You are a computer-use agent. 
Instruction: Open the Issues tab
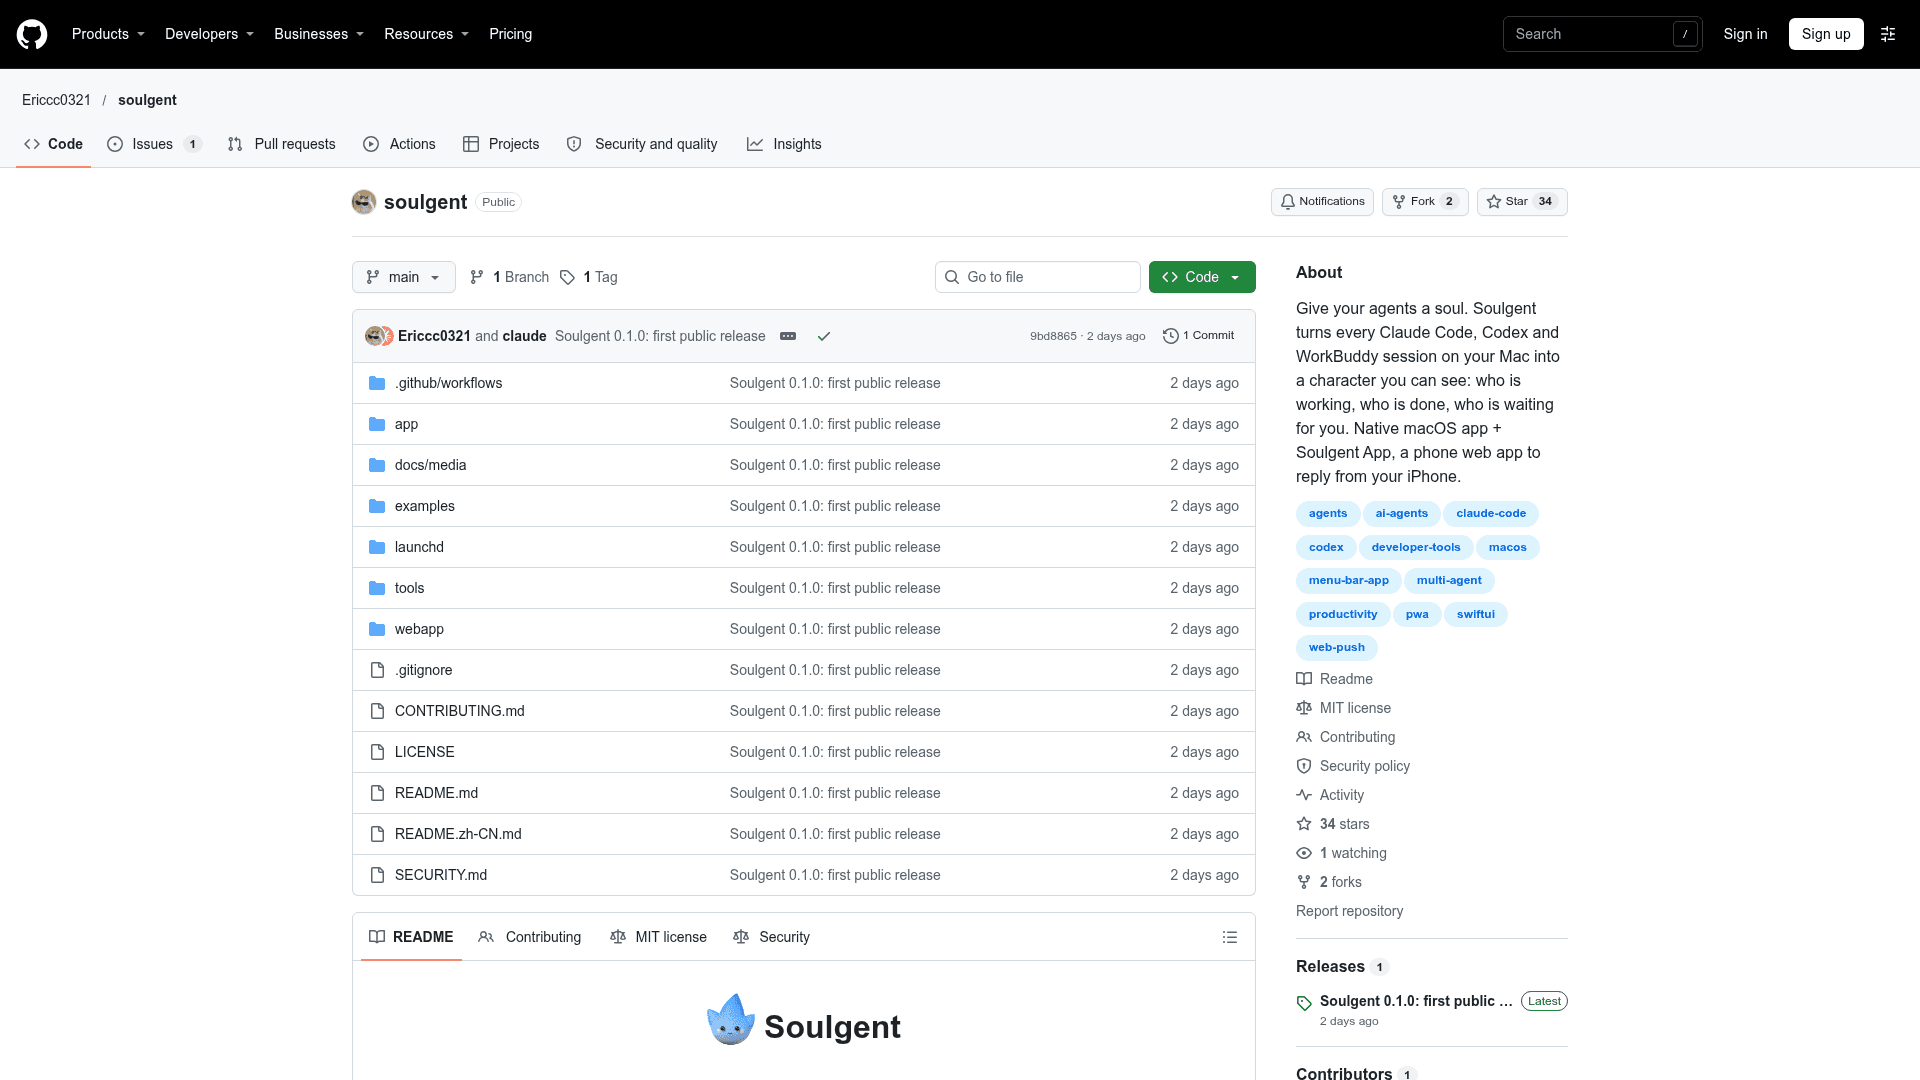click(x=154, y=144)
